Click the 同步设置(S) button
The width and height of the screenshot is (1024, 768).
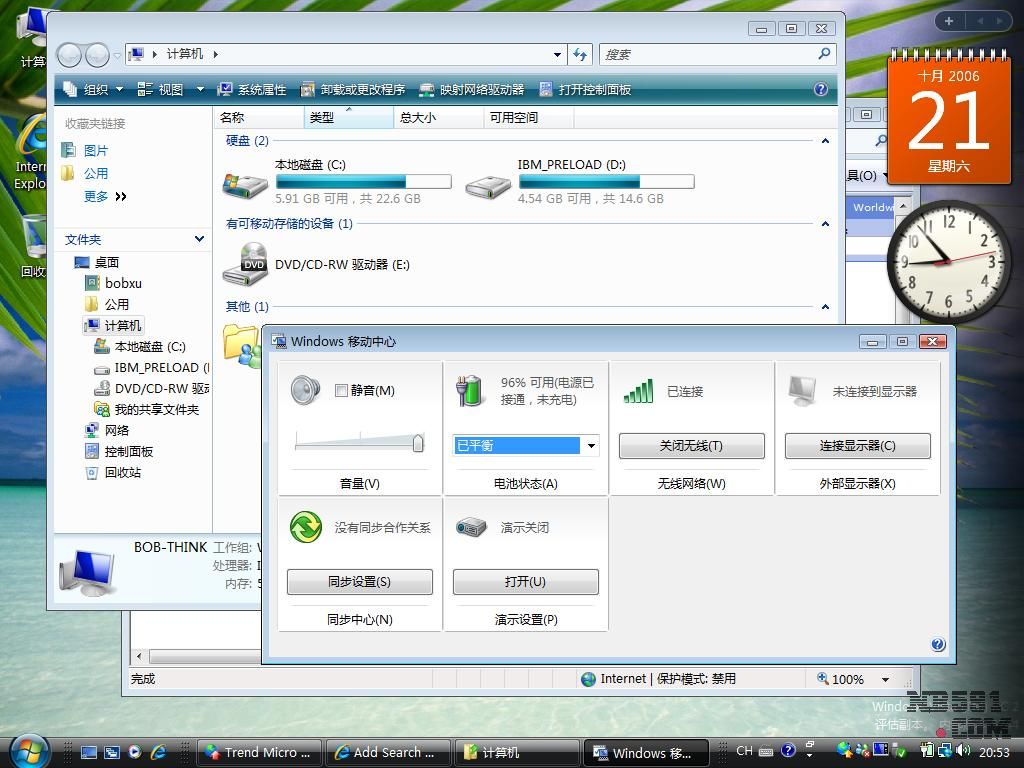click(359, 582)
